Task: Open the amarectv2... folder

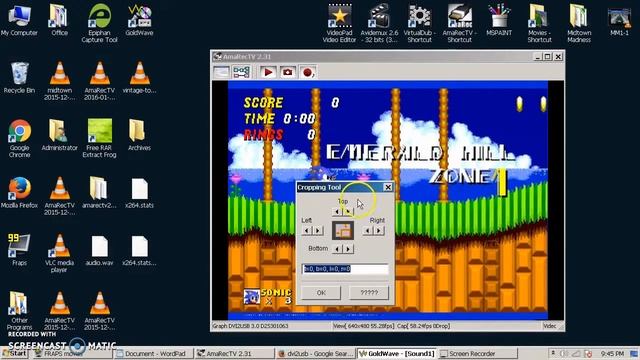Action: click(x=99, y=193)
